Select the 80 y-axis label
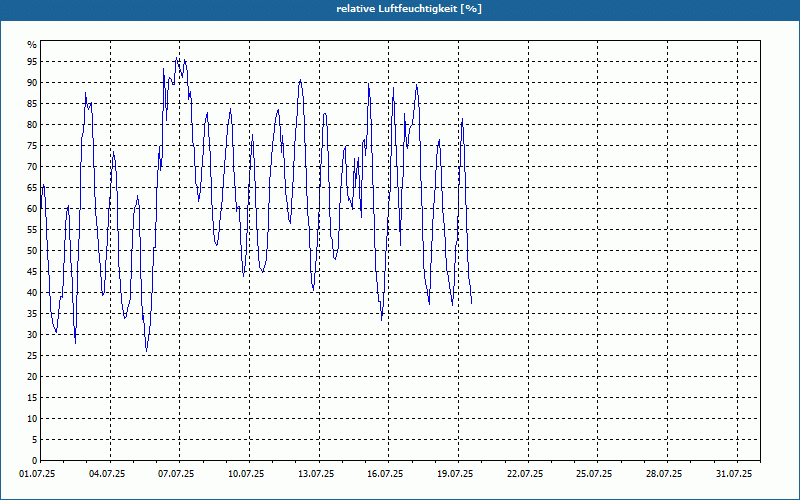 tap(32, 124)
